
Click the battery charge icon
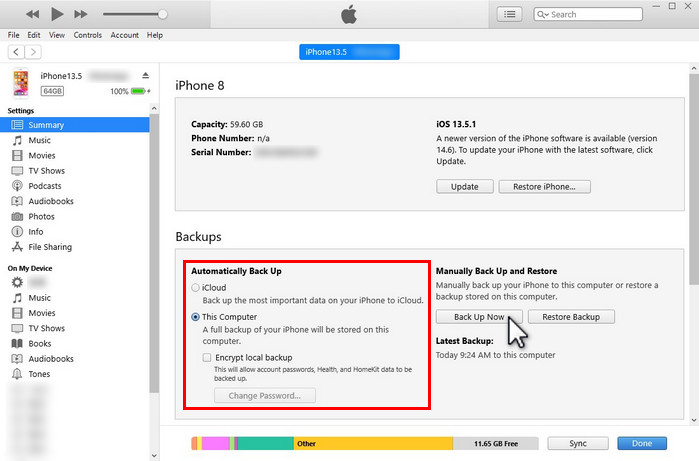click(x=138, y=91)
